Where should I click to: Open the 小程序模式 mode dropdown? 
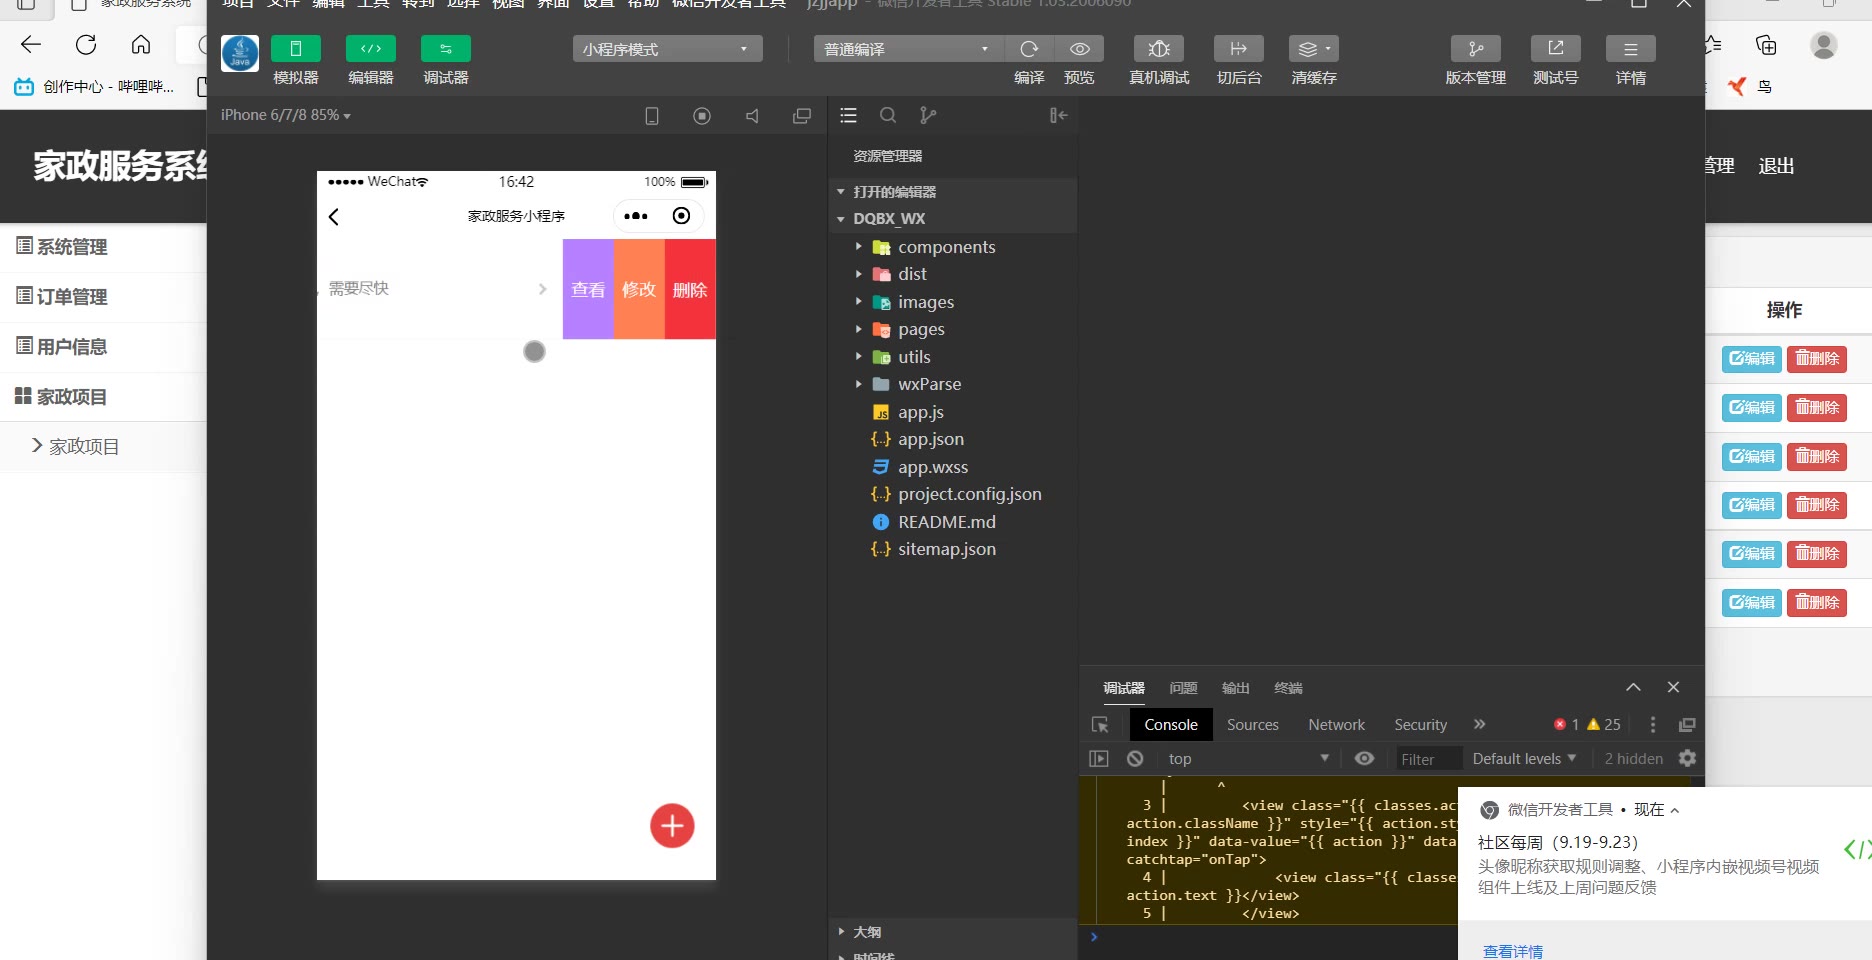tap(667, 49)
